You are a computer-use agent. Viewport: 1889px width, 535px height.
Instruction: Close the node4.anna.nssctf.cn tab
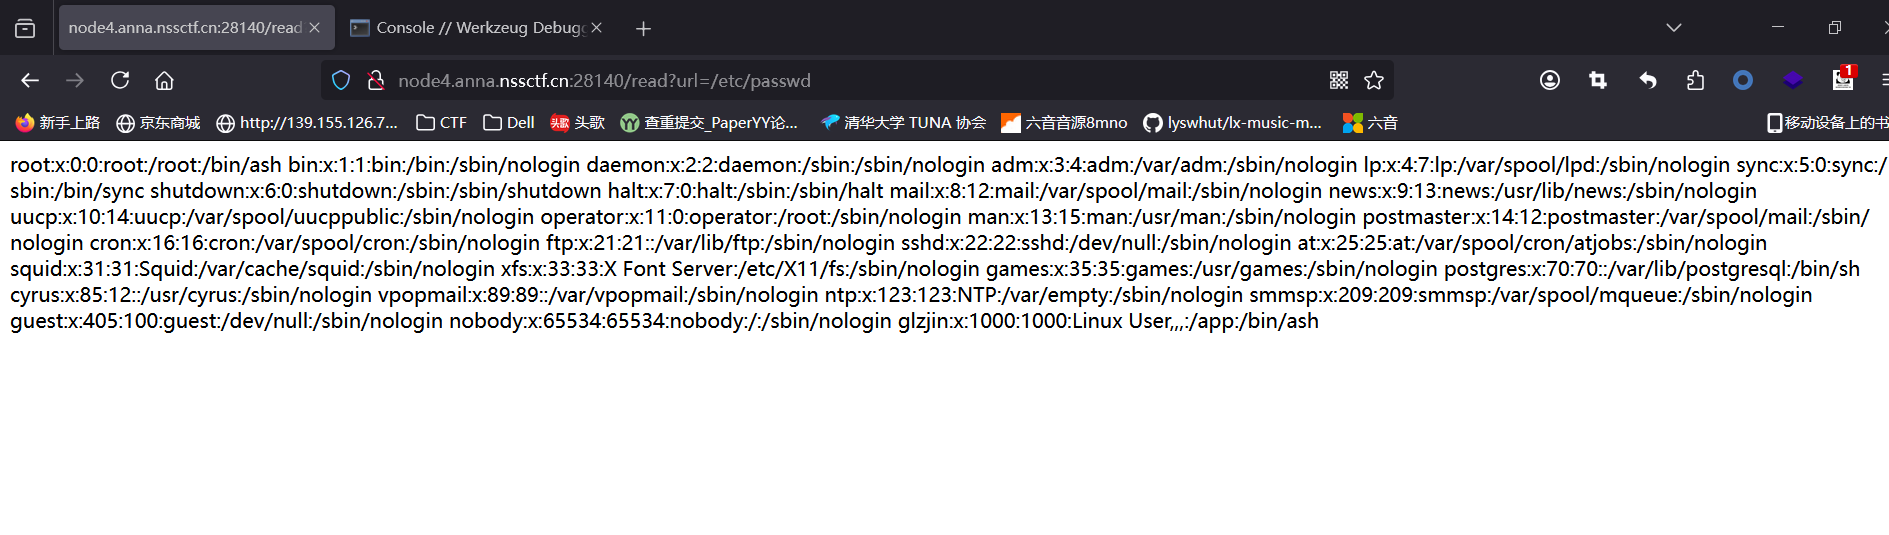point(314,27)
